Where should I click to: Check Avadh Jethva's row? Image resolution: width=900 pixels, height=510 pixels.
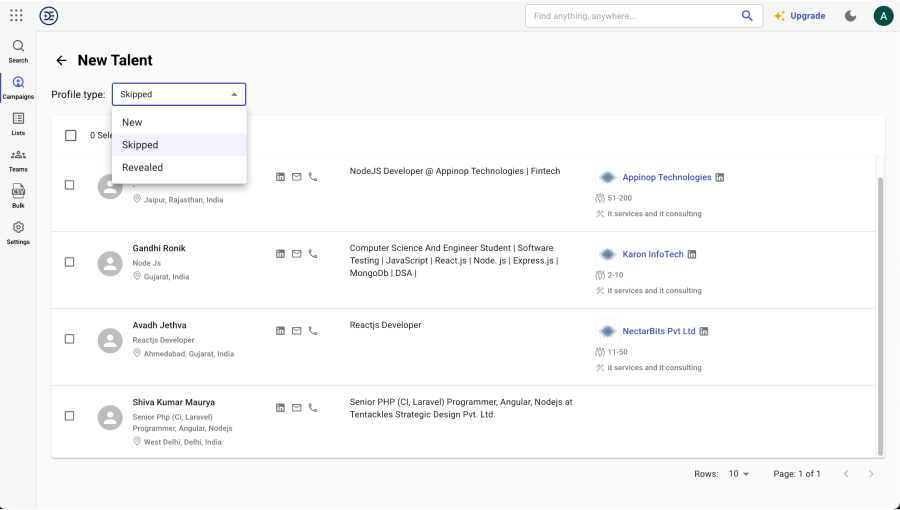click(x=69, y=338)
